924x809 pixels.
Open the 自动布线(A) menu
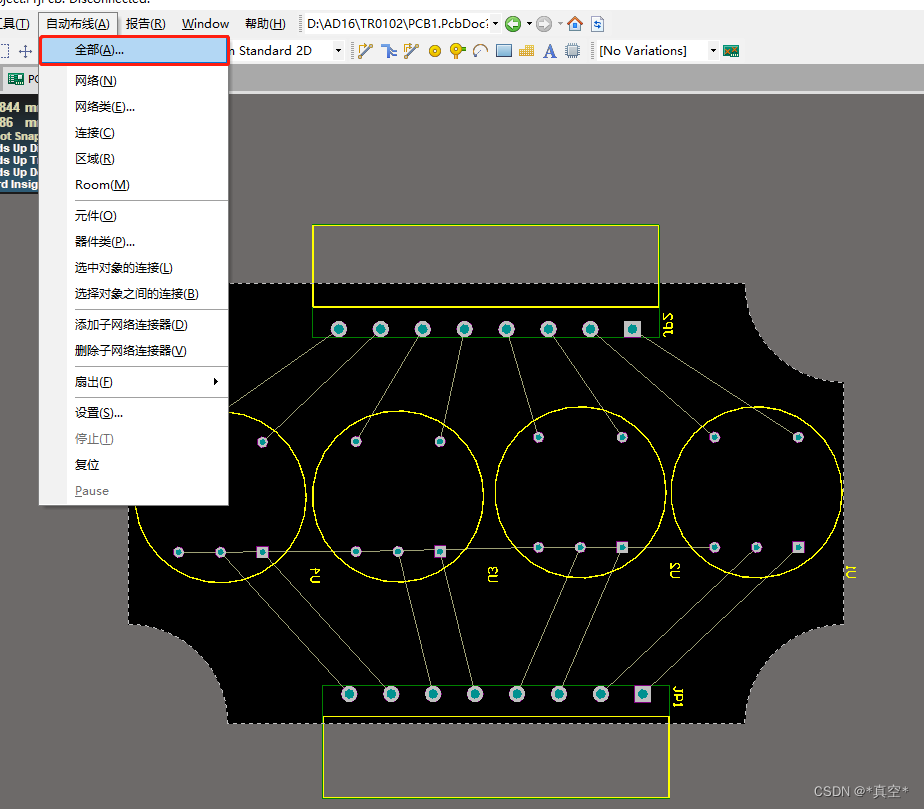[78, 24]
